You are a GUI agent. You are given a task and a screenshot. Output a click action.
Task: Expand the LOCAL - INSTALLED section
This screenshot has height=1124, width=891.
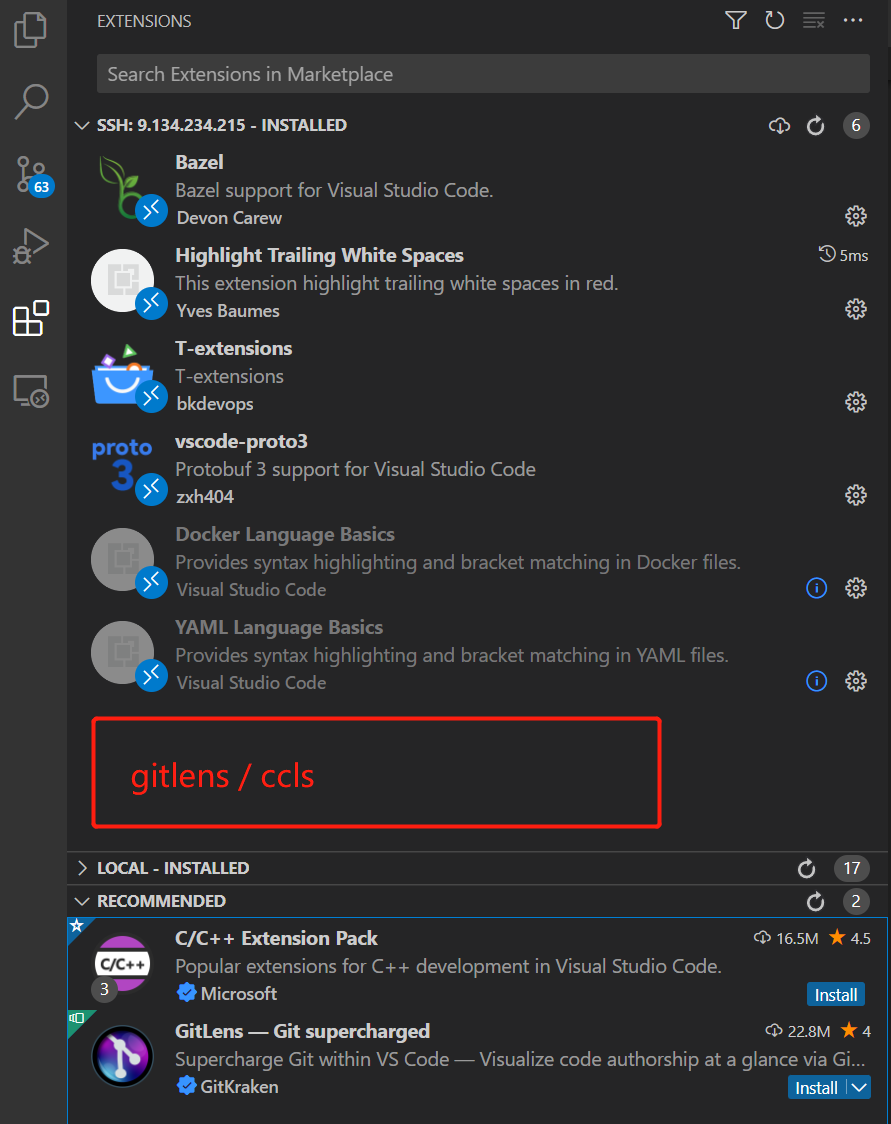(83, 868)
